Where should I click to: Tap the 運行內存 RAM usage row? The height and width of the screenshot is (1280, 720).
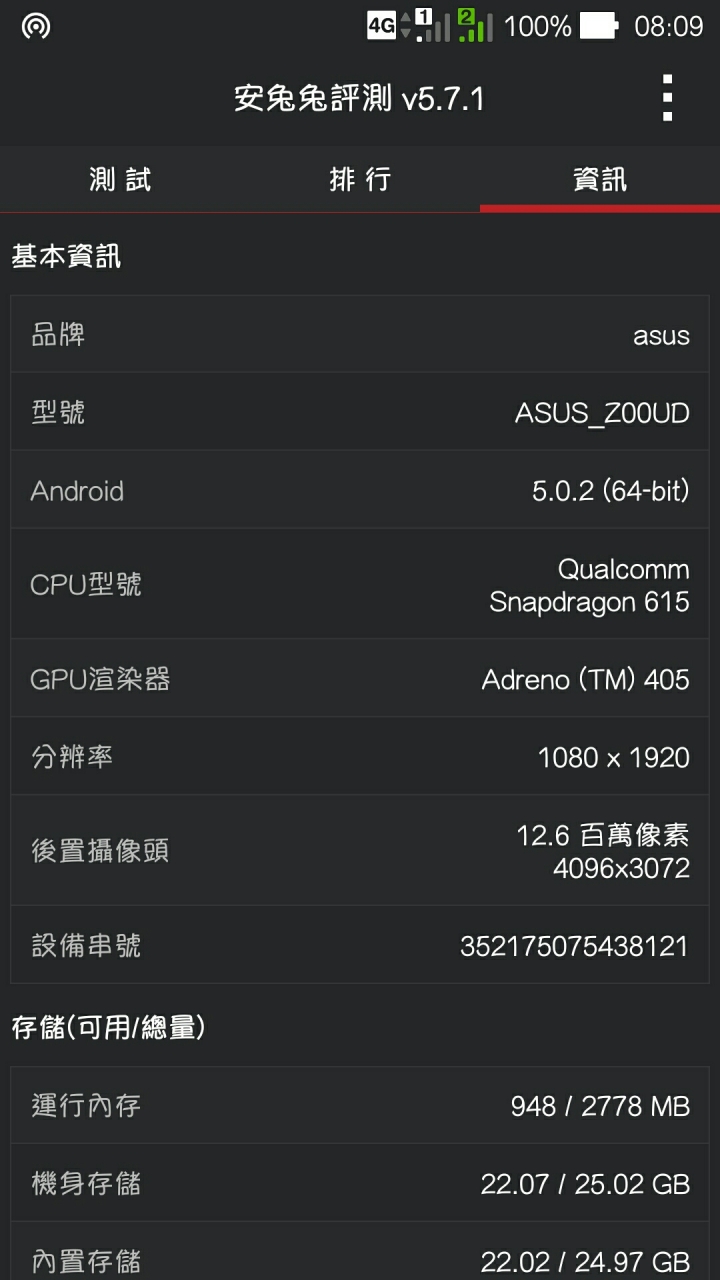(360, 1105)
